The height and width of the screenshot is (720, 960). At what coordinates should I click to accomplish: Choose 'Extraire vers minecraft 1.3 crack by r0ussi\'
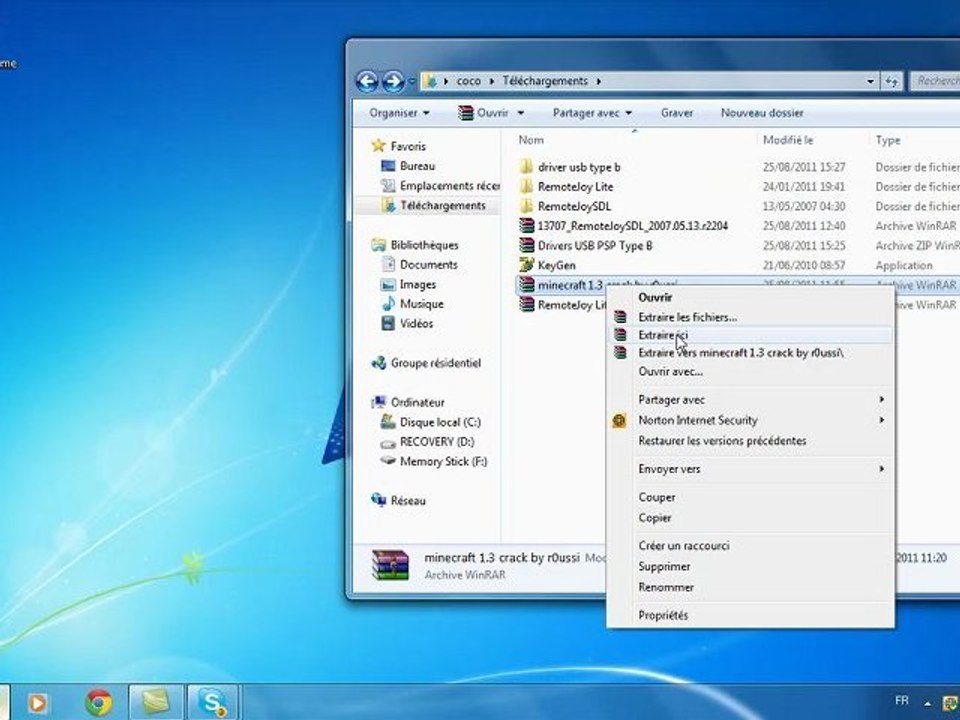click(x=751, y=353)
